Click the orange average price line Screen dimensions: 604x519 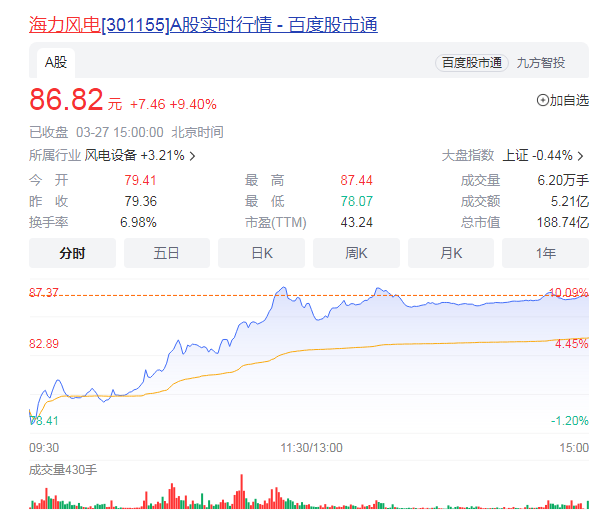[330, 348]
